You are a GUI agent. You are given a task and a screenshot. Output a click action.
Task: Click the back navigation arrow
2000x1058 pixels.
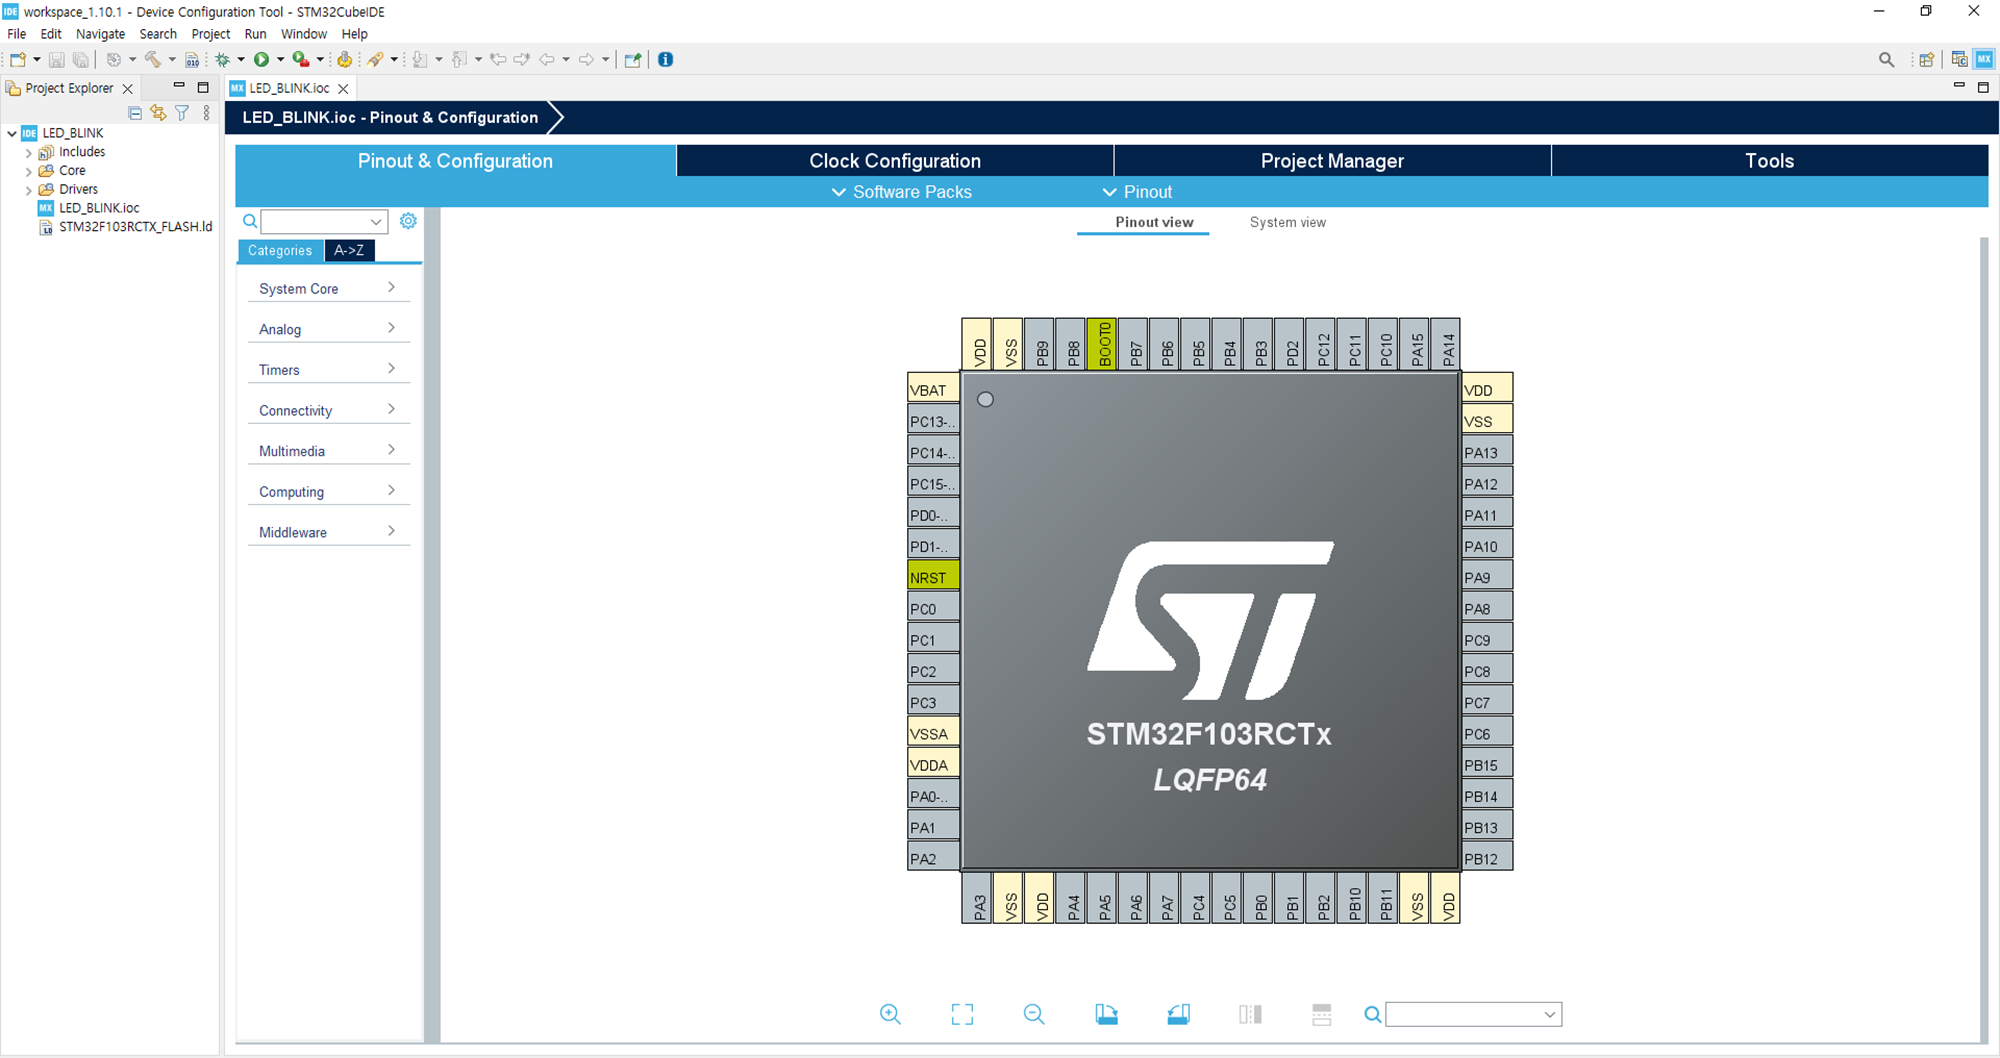(x=546, y=60)
